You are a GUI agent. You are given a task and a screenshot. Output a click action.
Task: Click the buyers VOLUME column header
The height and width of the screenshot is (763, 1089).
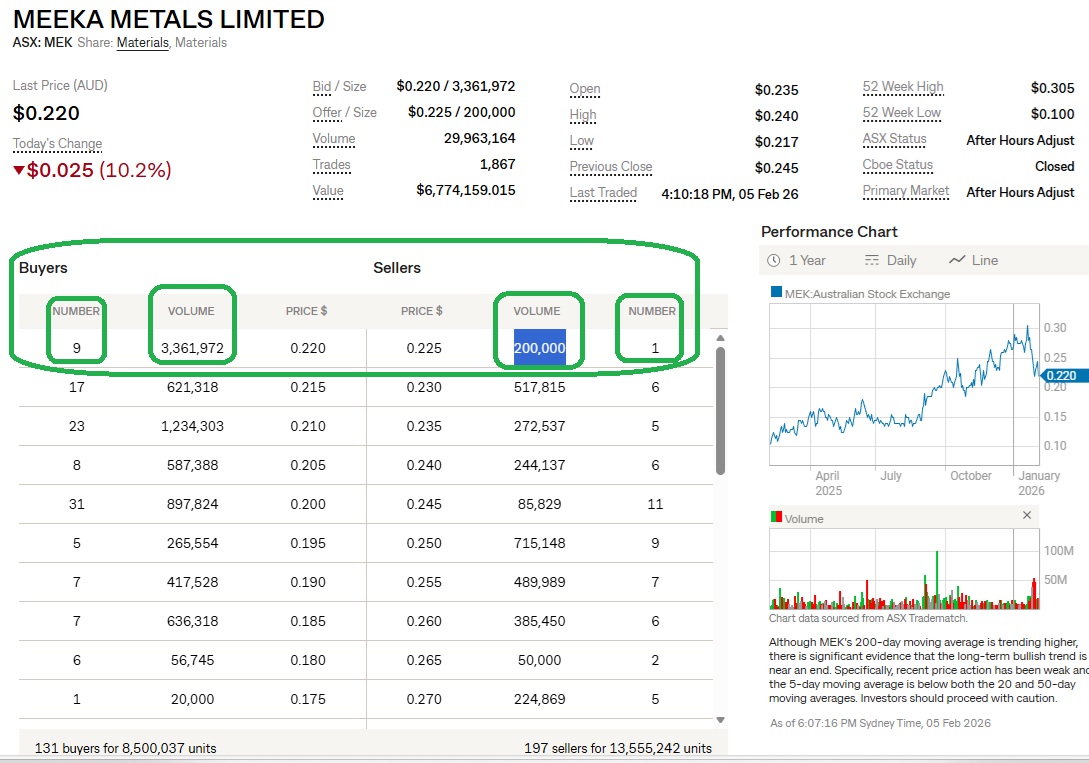click(191, 311)
